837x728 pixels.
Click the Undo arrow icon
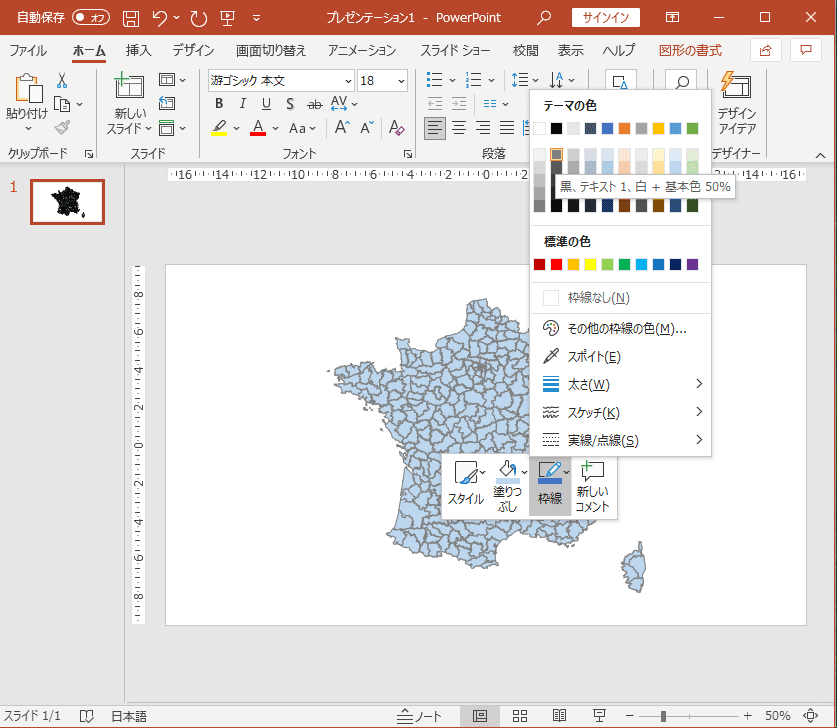click(160, 18)
